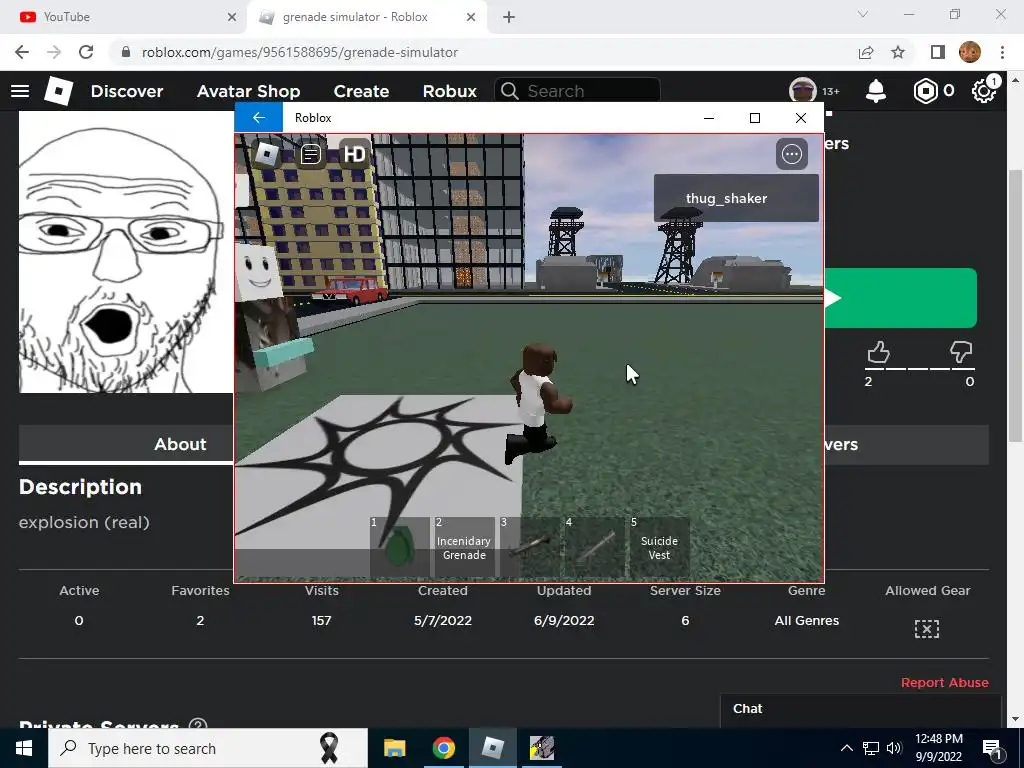Screen dimensions: 1024x768
Task: Open the three-dots more menu in game
Action: point(792,154)
